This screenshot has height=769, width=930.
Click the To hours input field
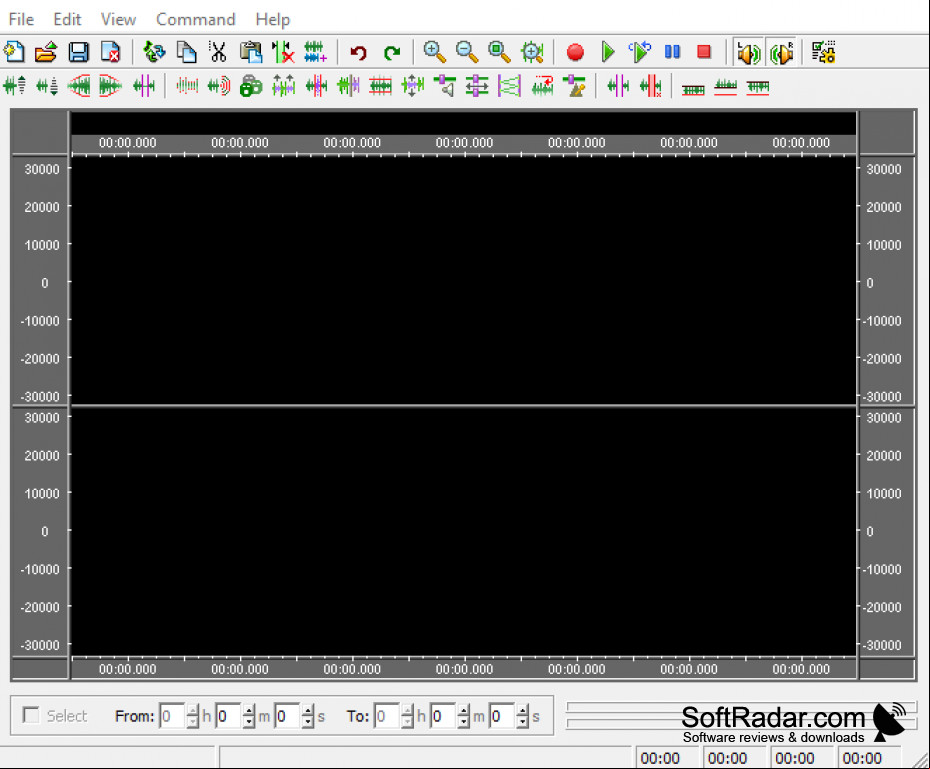(387, 716)
